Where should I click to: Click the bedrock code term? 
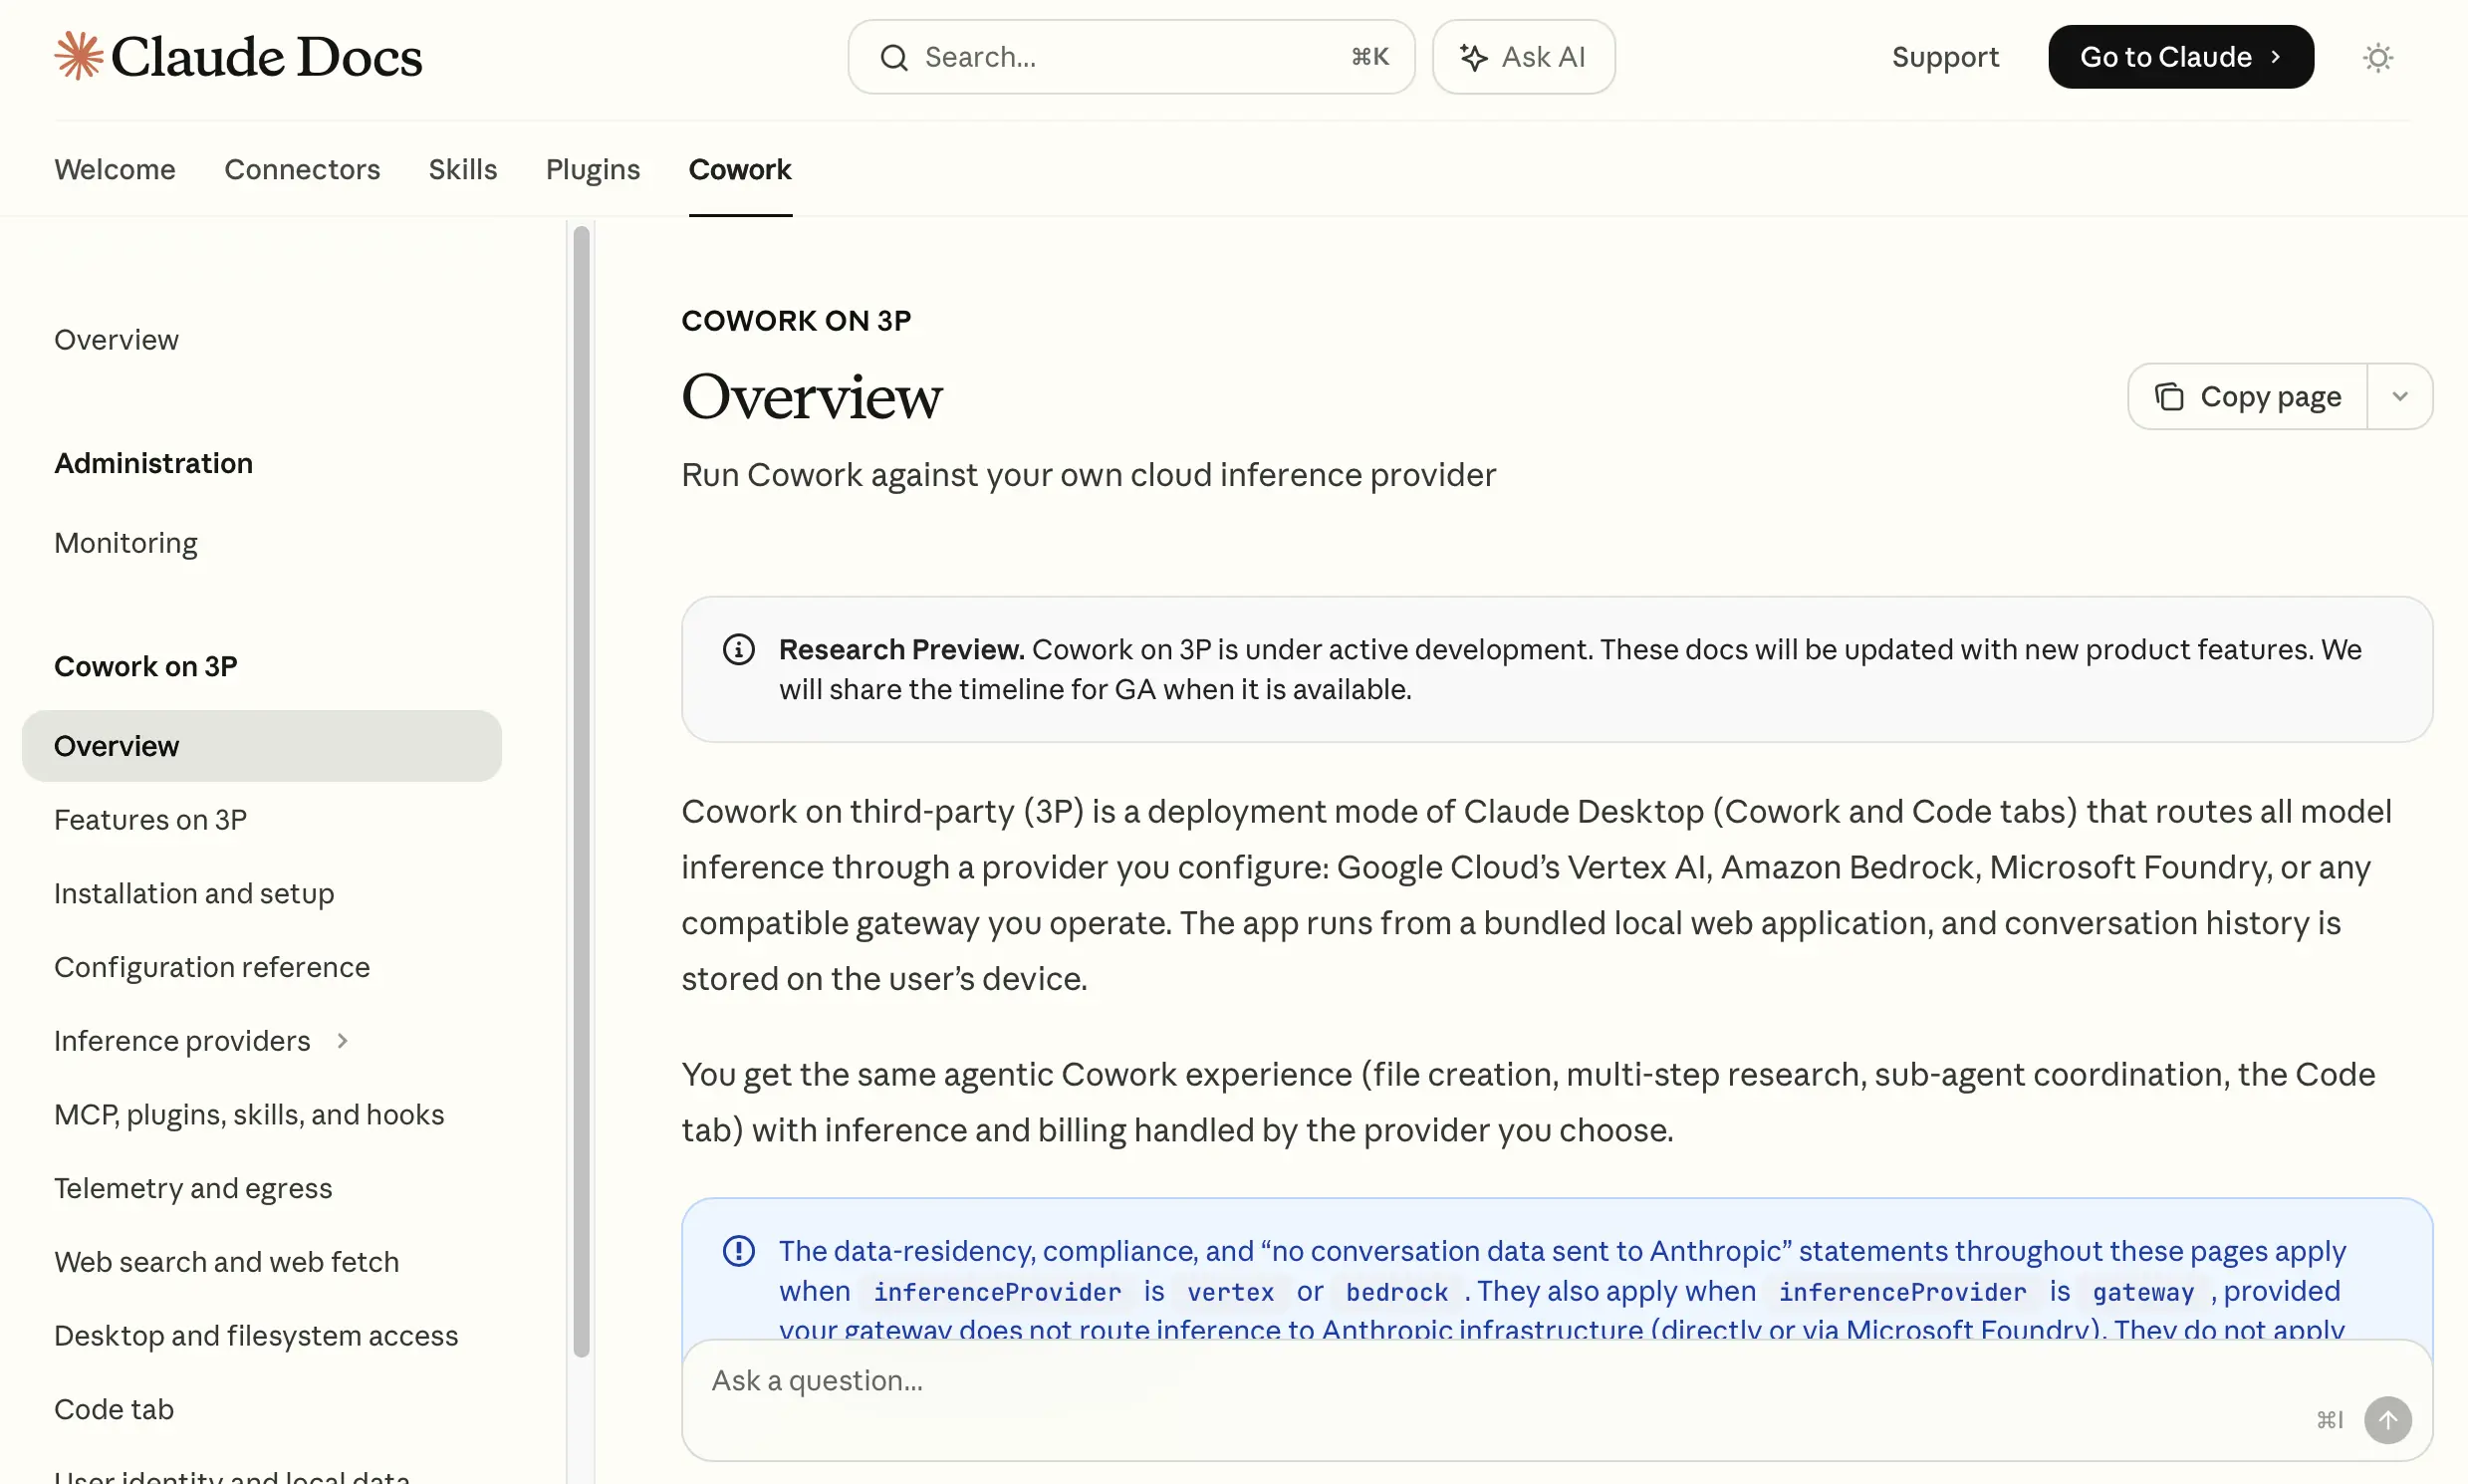[1396, 1292]
